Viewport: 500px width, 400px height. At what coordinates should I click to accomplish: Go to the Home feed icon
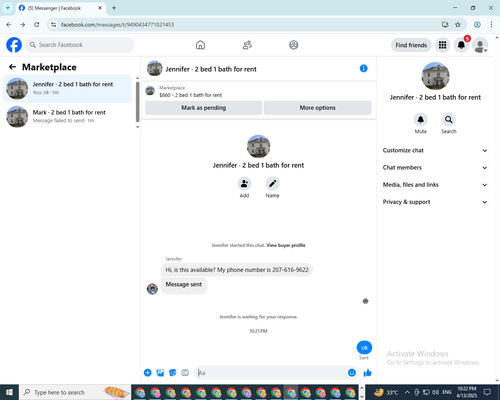200,45
